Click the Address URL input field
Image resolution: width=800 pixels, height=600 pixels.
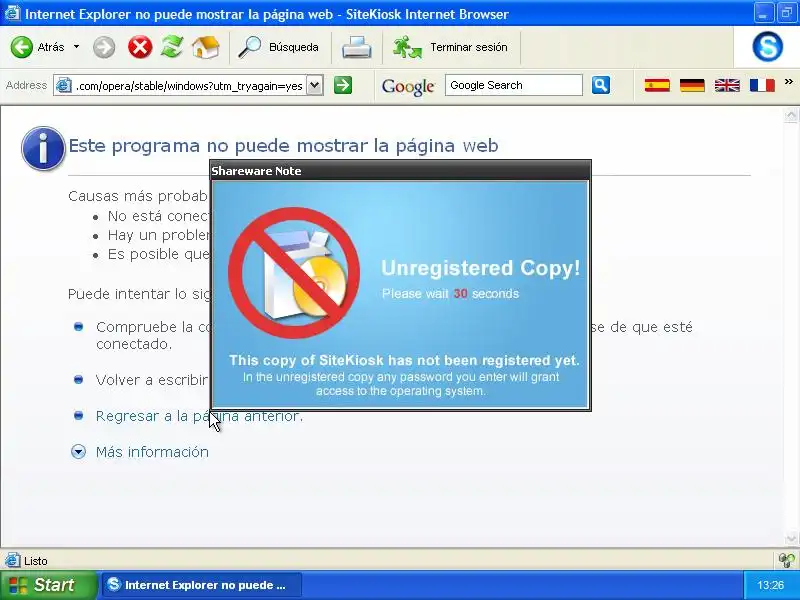(190, 86)
